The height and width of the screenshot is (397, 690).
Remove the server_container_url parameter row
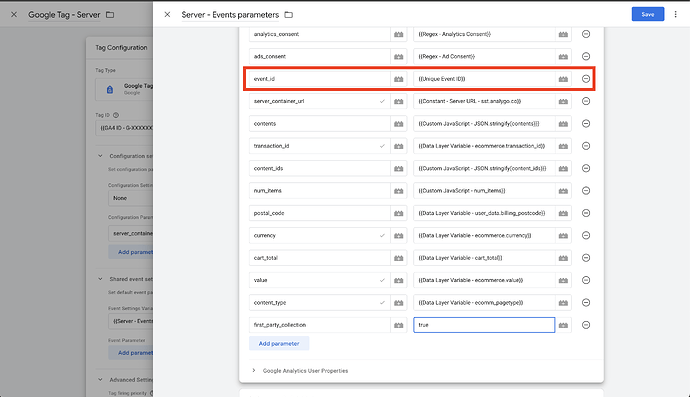(586, 101)
